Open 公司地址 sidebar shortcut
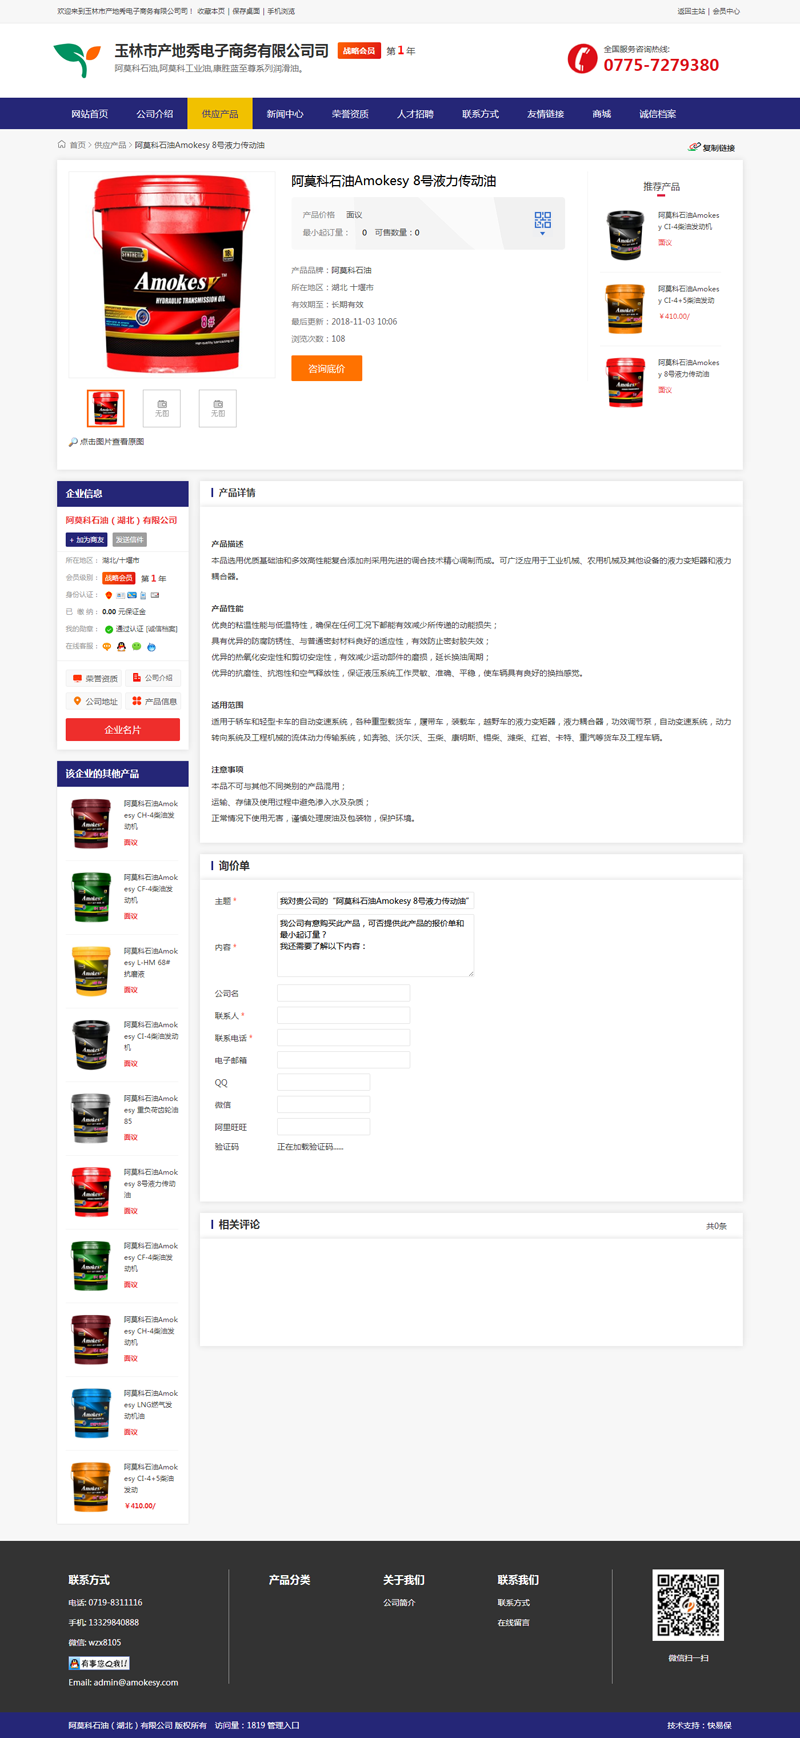This screenshot has width=800, height=1738. click(94, 701)
